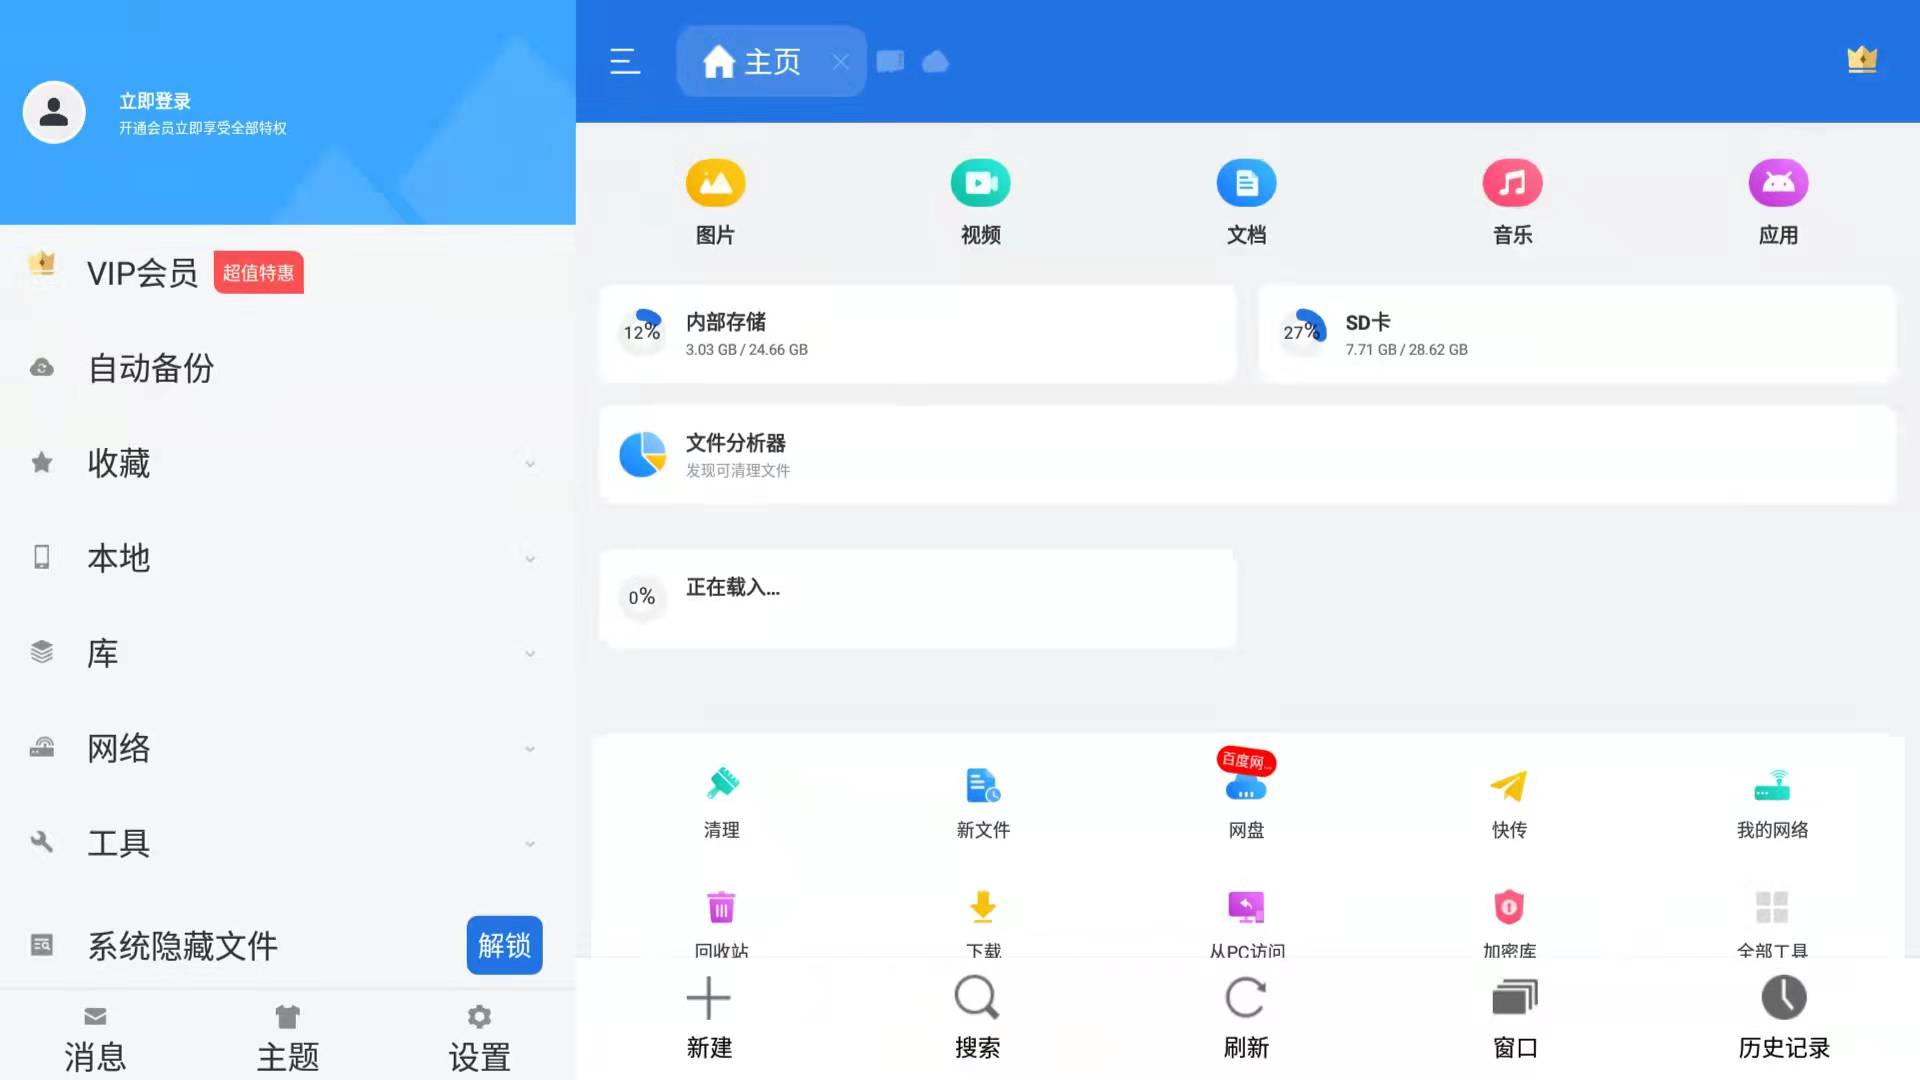Click 立即登录 login link
Screen dimensions: 1920x1080
click(x=156, y=99)
